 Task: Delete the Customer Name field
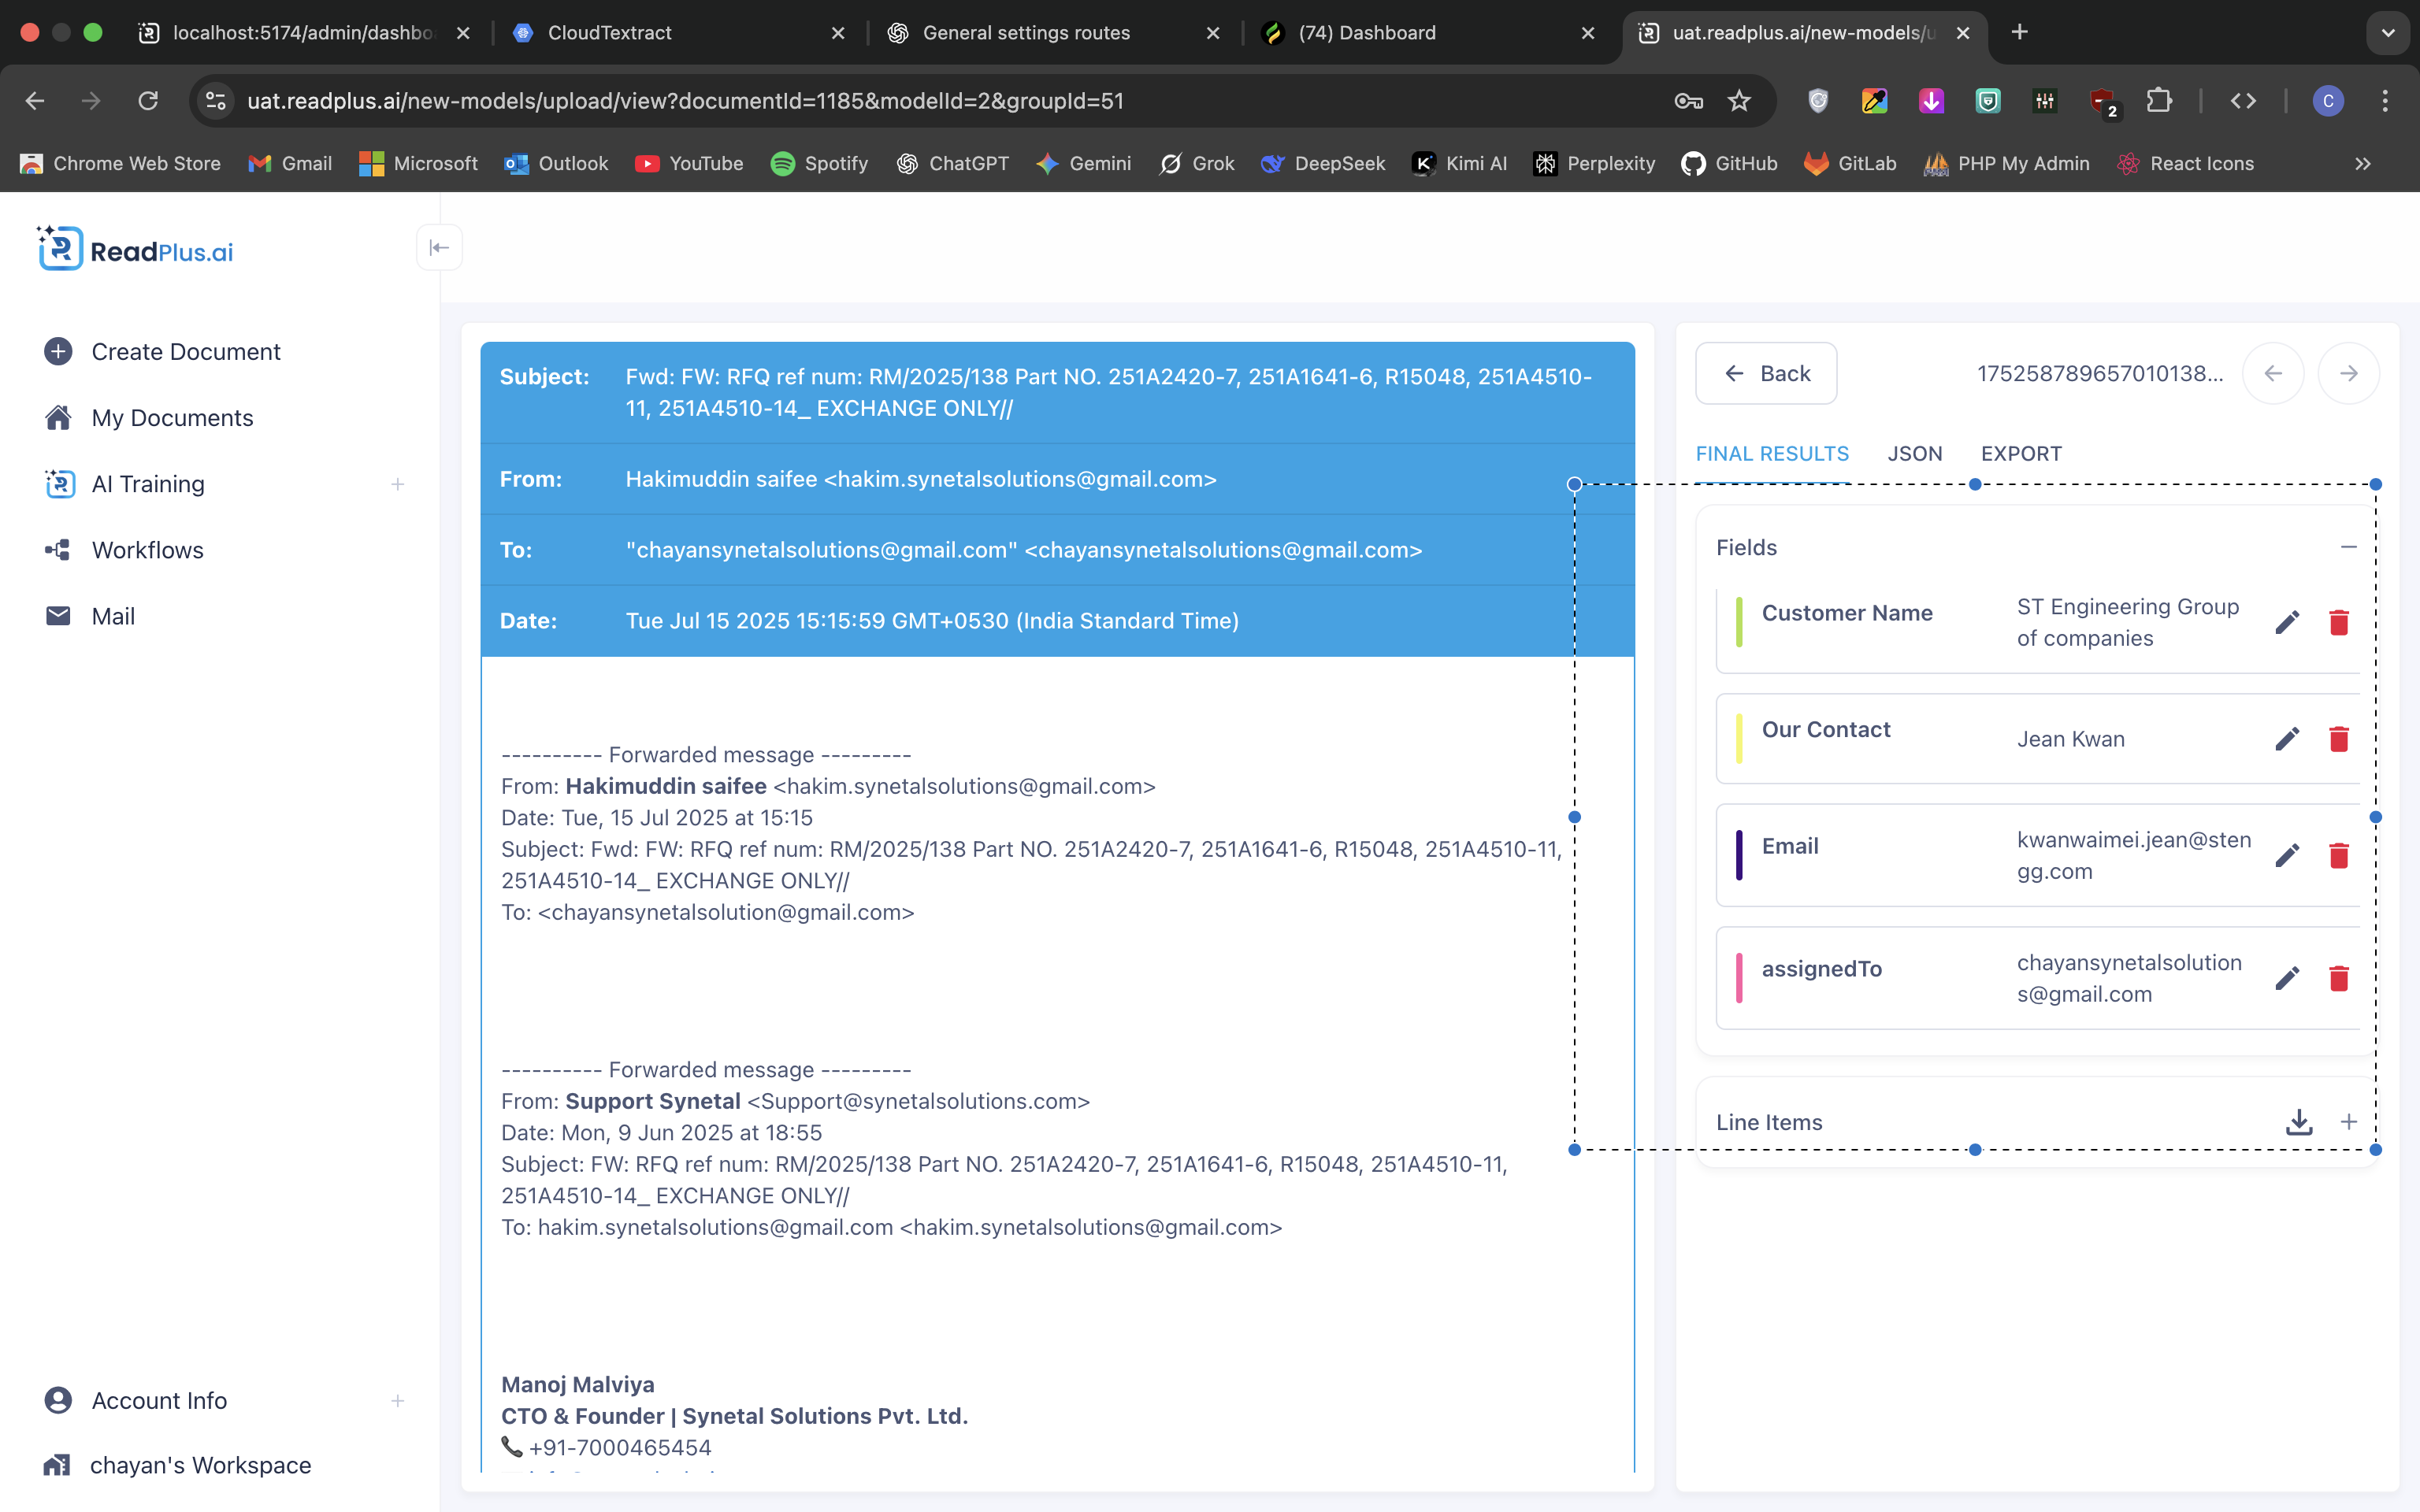click(x=2339, y=622)
